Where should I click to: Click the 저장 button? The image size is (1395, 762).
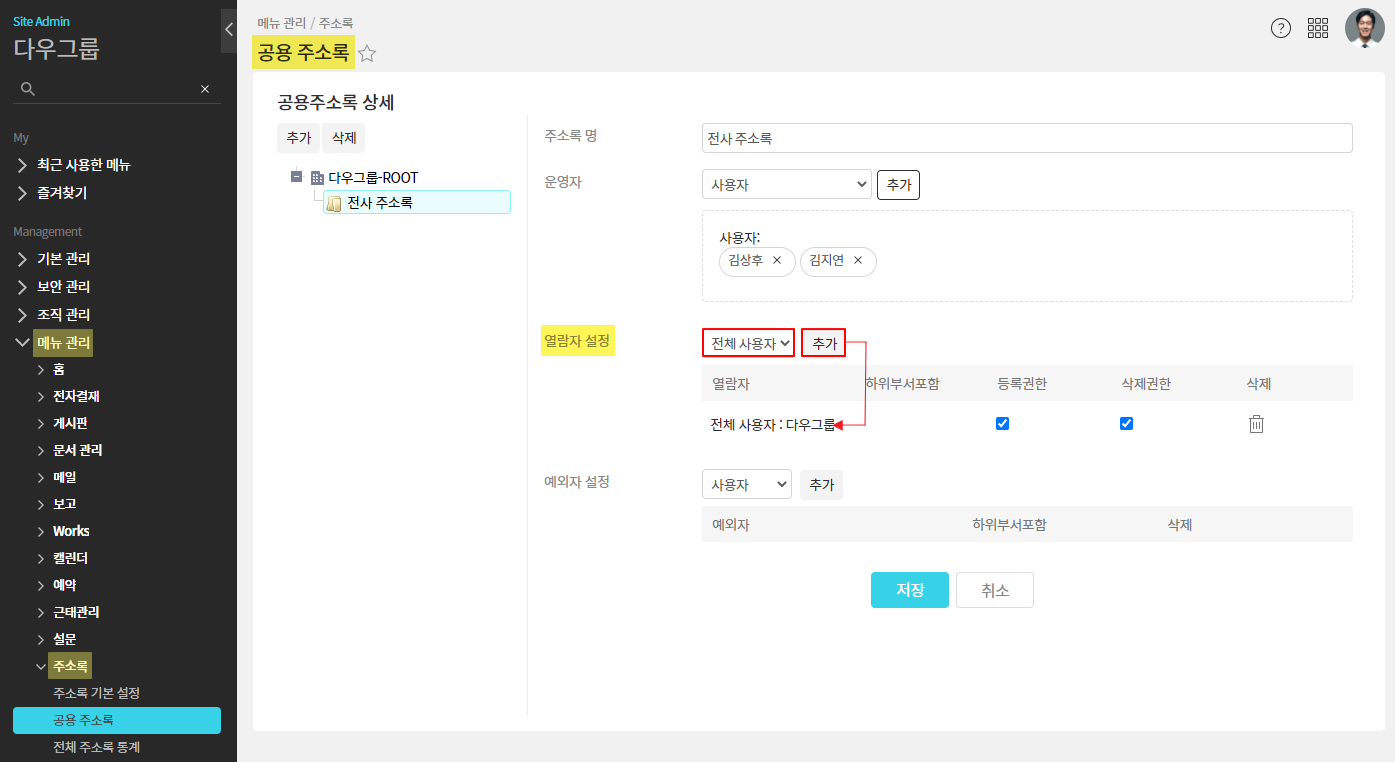(x=909, y=590)
